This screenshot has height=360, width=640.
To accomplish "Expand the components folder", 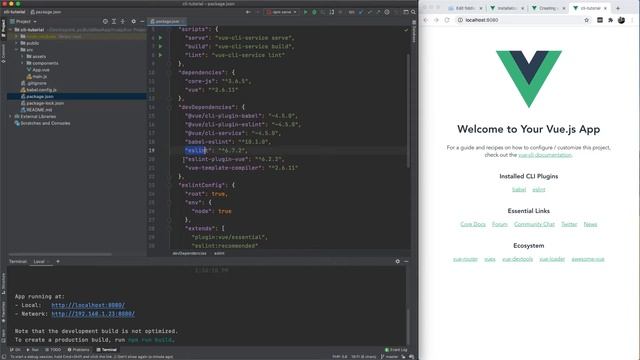I will (x=22, y=63).
